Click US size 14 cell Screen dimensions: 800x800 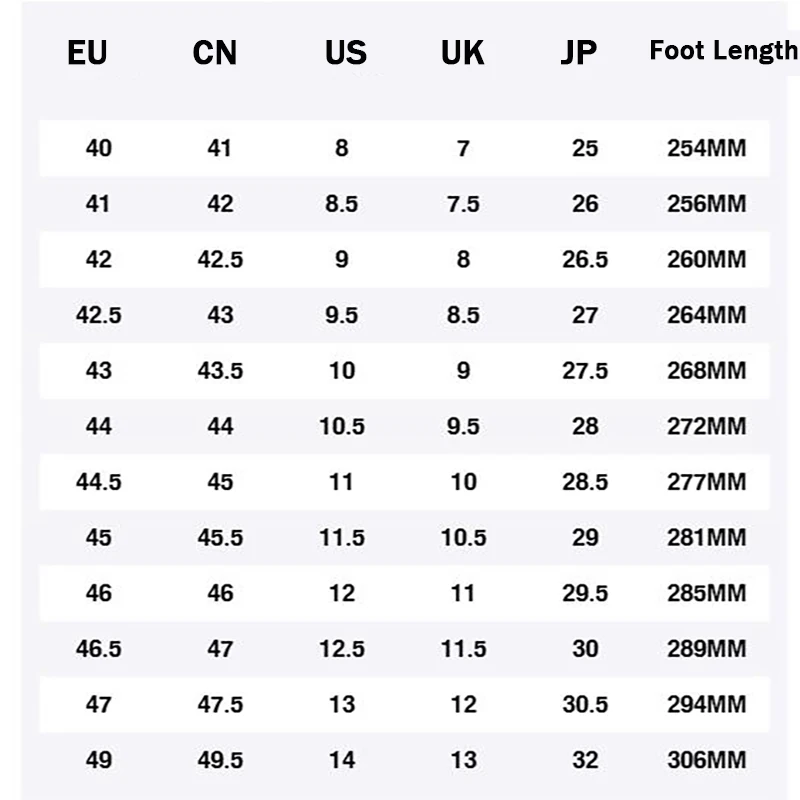[342, 760]
